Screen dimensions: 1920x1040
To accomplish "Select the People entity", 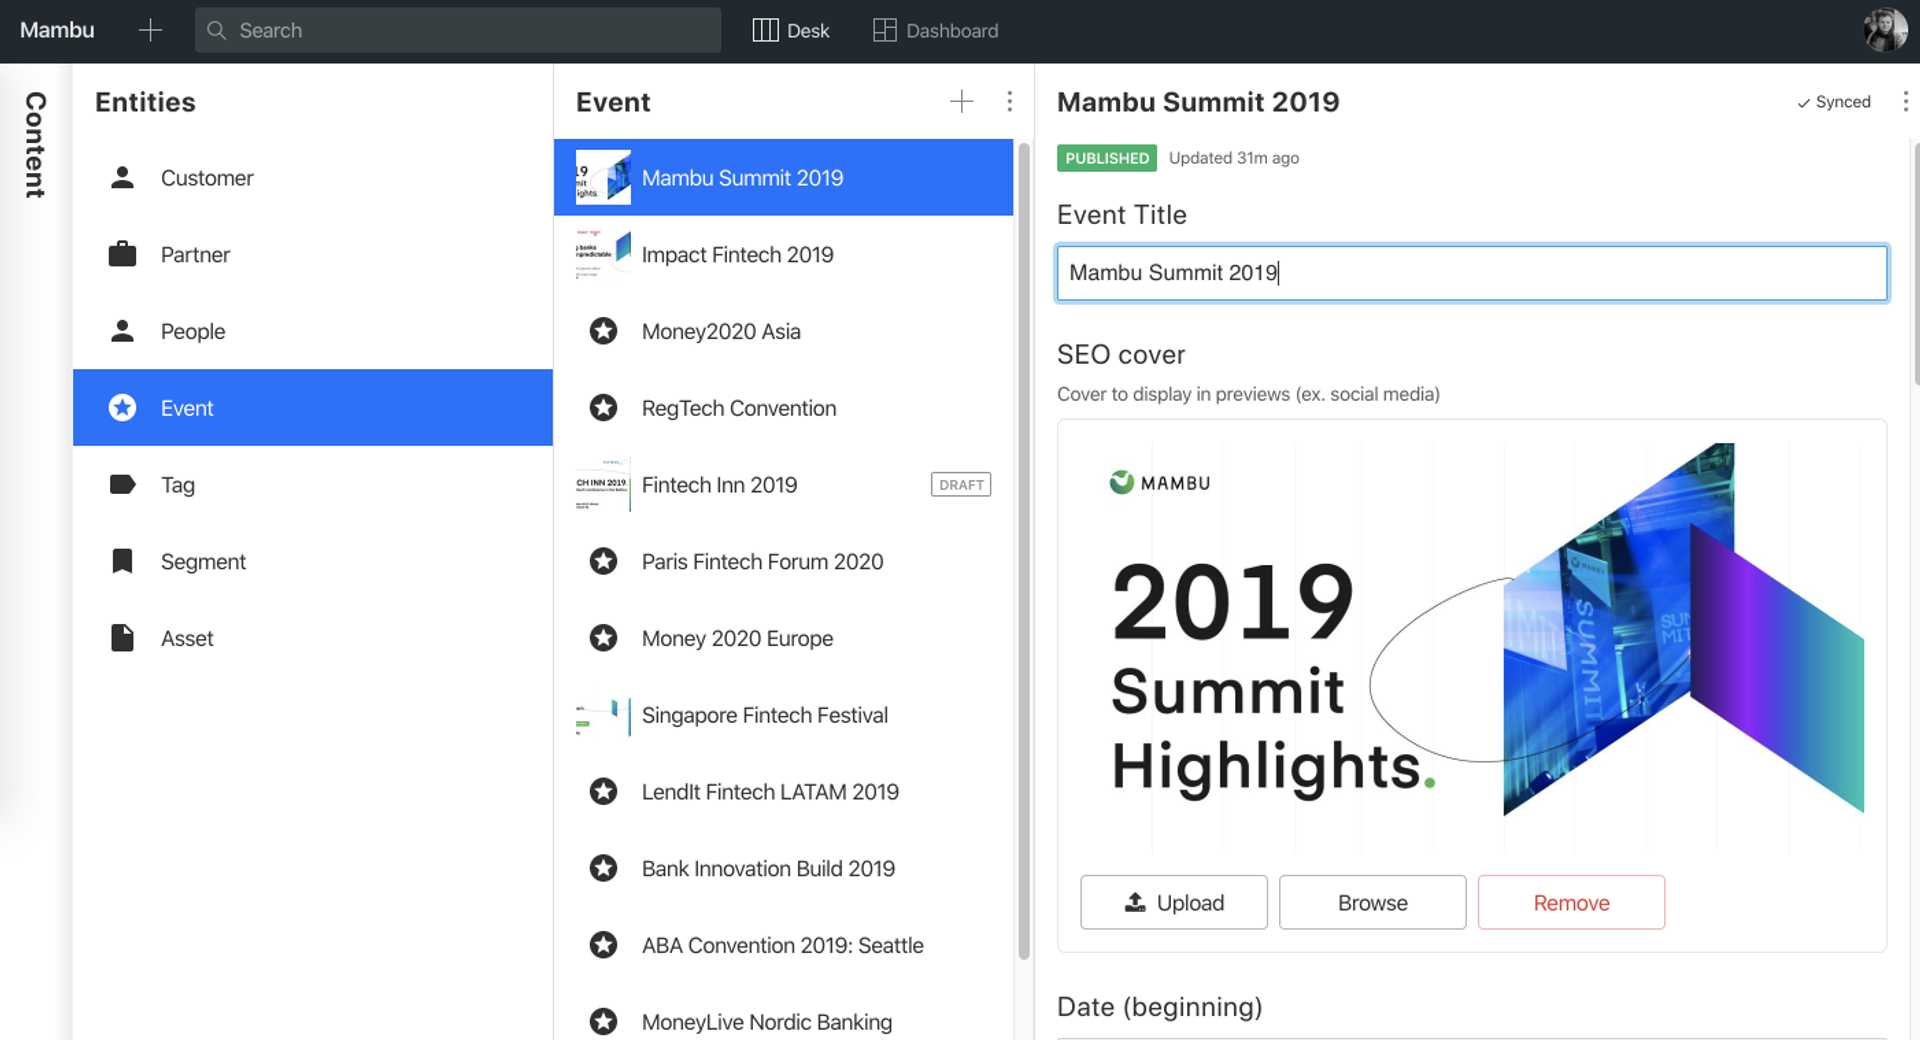I will pos(313,331).
